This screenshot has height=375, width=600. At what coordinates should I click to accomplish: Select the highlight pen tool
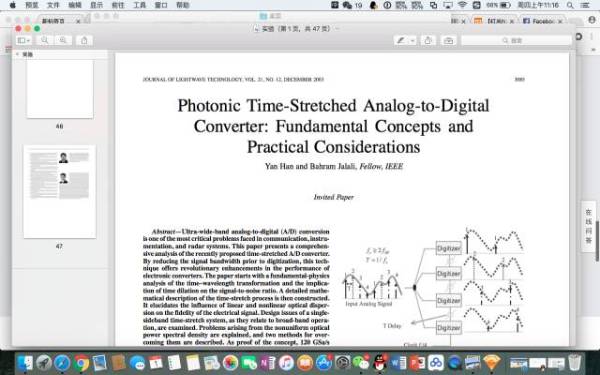(401, 40)
